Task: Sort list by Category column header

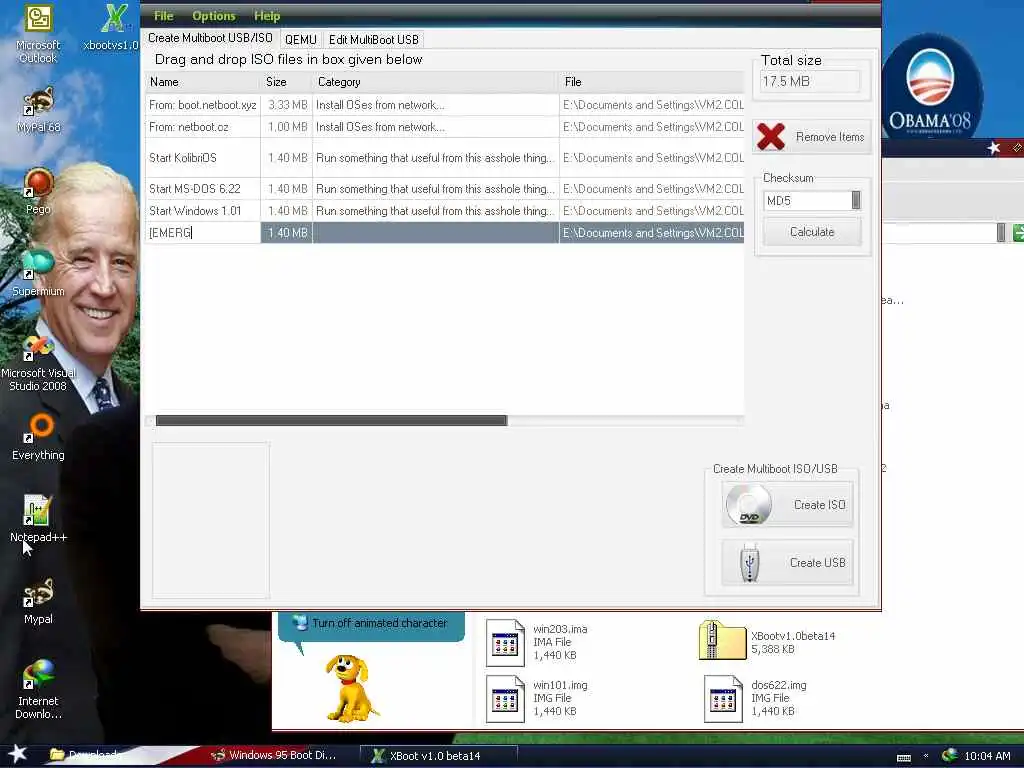Action: click(436, 82)
